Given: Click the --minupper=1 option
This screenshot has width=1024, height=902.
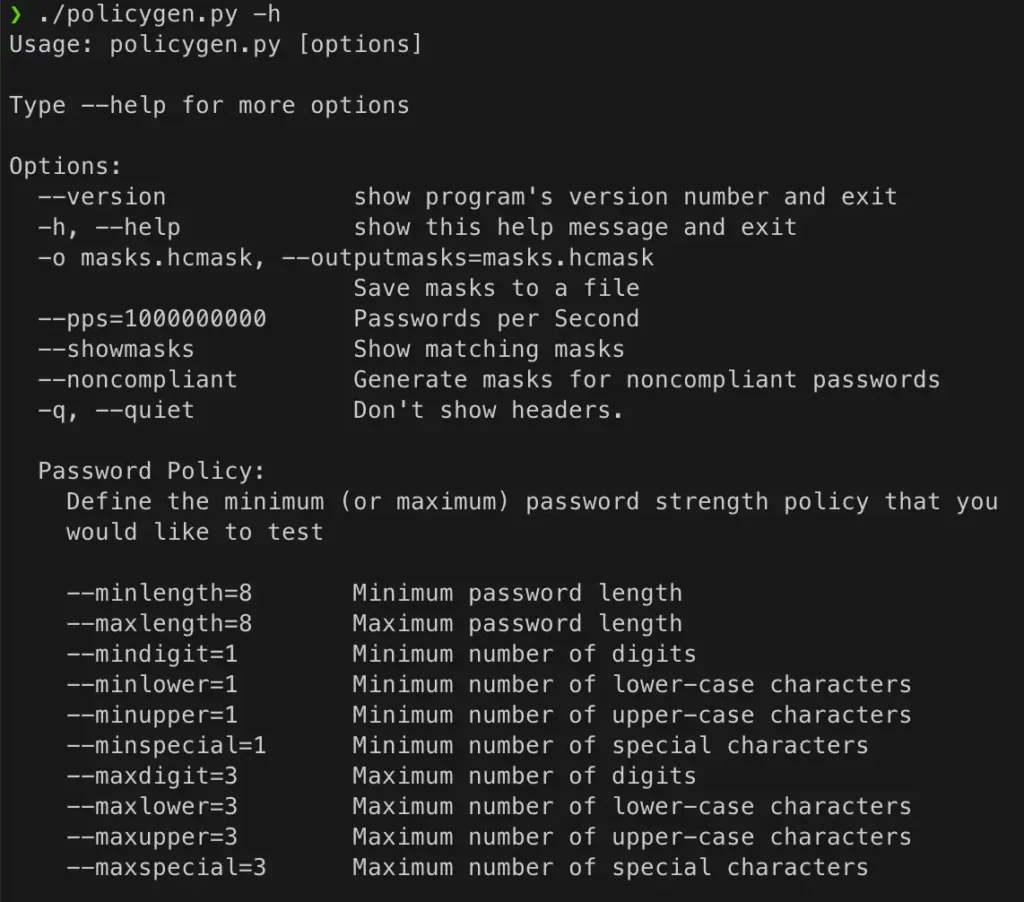Looking at the screenshot, I should coord(152,715).
